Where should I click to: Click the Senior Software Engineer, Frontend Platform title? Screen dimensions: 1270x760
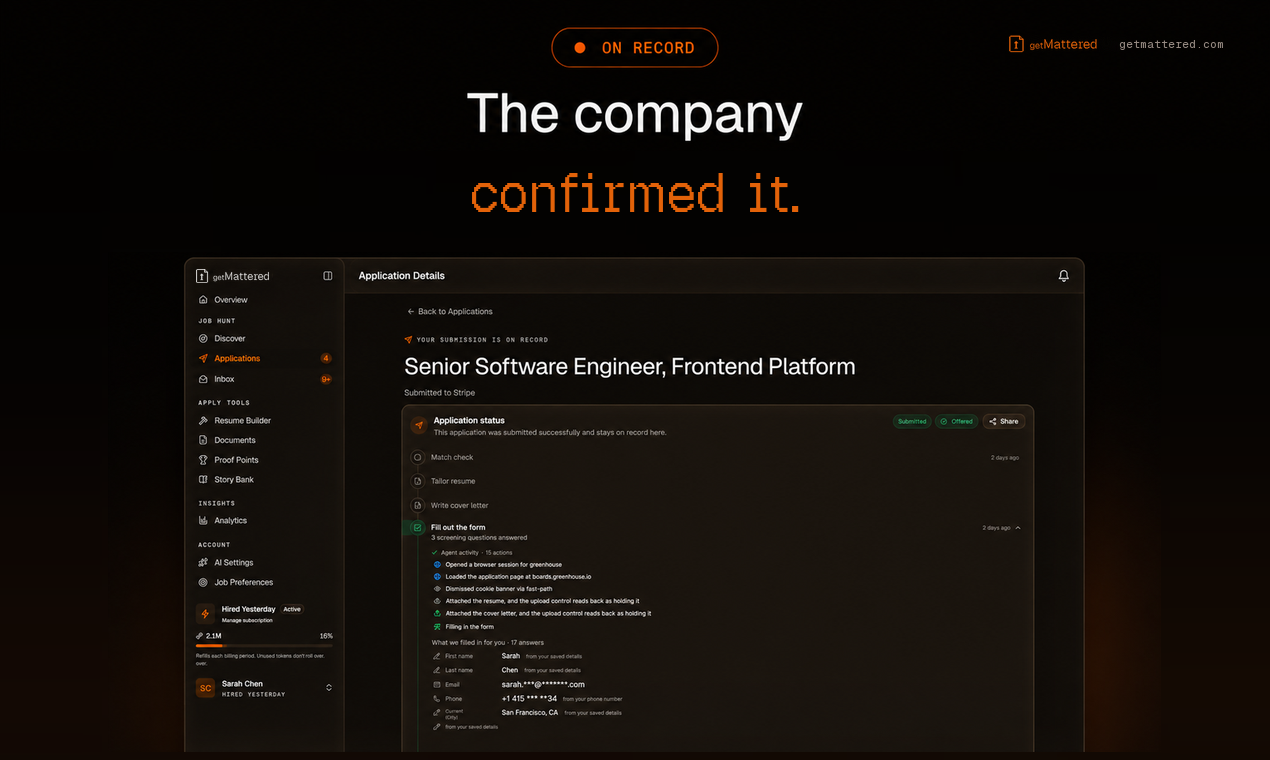coord(630,367)
